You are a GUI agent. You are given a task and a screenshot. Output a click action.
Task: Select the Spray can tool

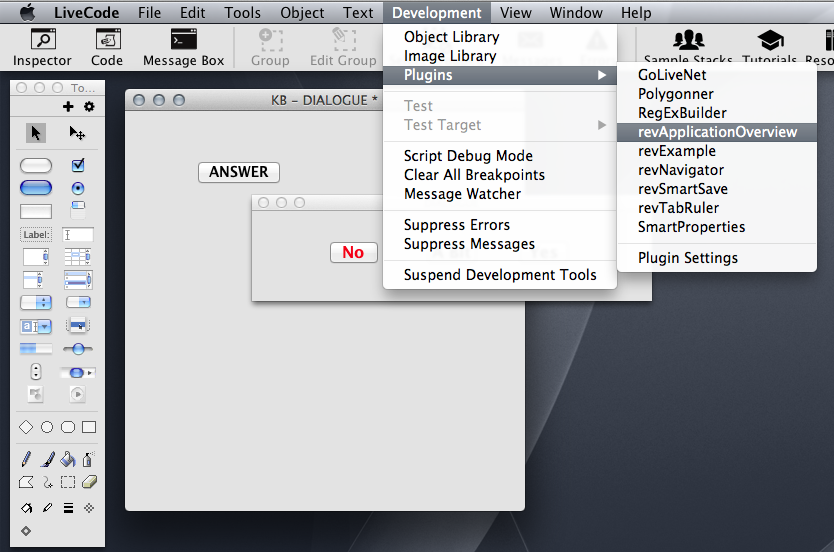88,459
